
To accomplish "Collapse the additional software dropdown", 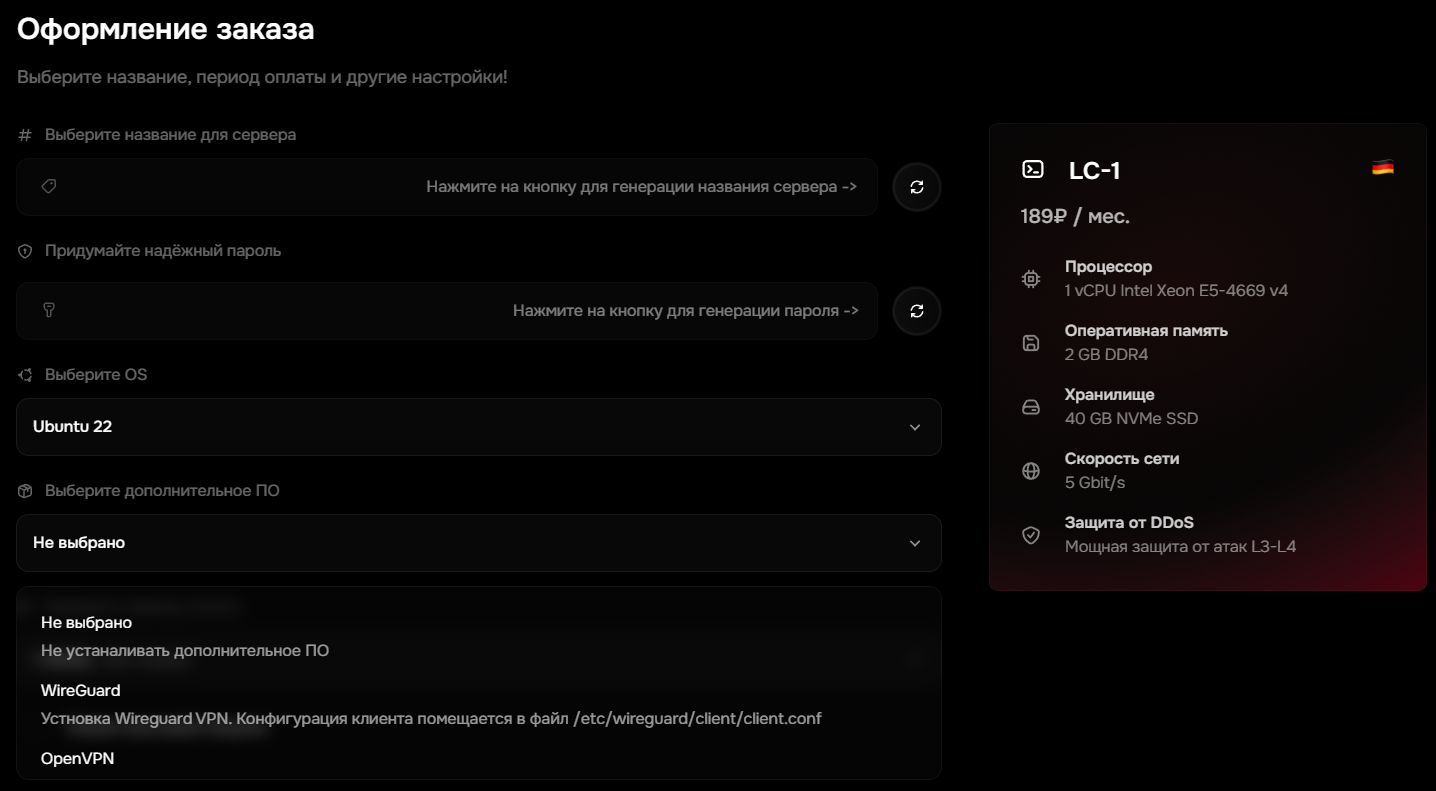I will [x=478, y=543].
